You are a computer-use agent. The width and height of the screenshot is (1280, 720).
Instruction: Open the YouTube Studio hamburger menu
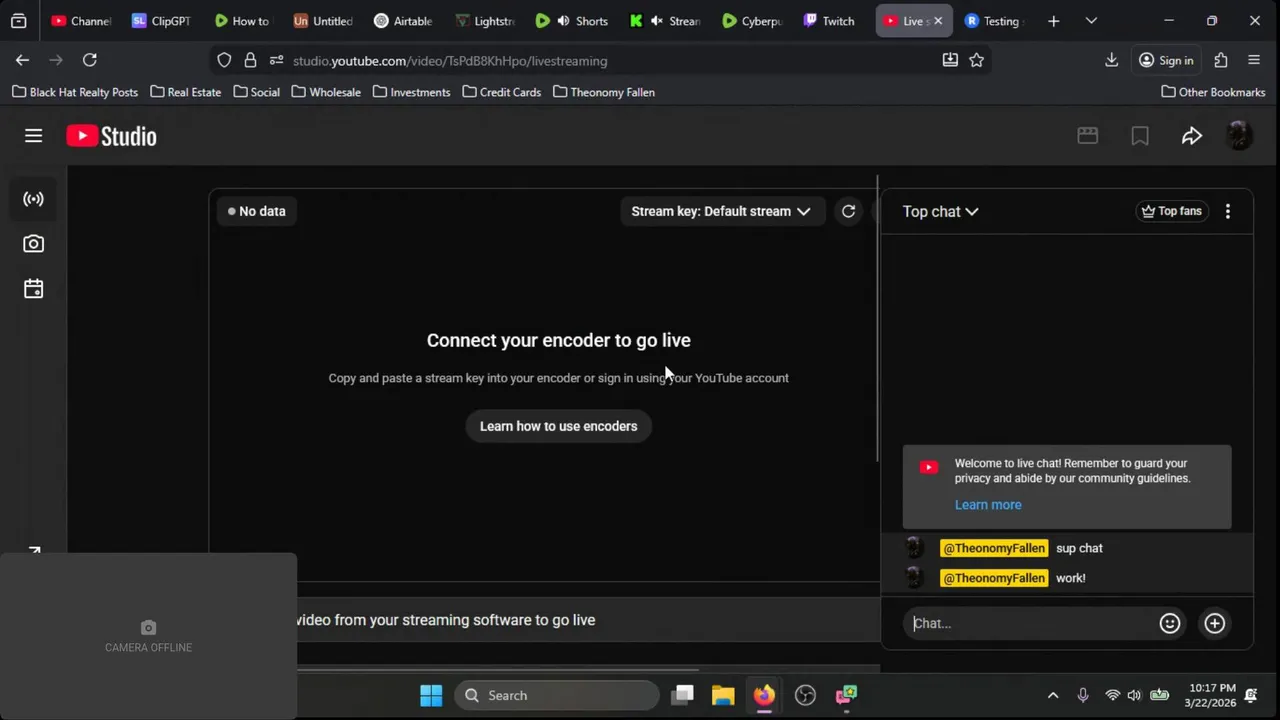tap(33, 136)
